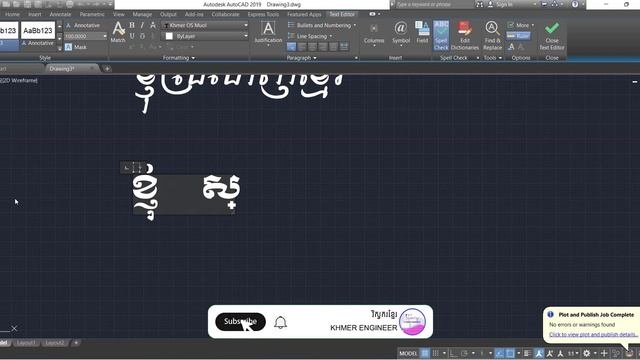
Task: Click the annotation monitor plus icon
Action: click(x=604, y=353)
